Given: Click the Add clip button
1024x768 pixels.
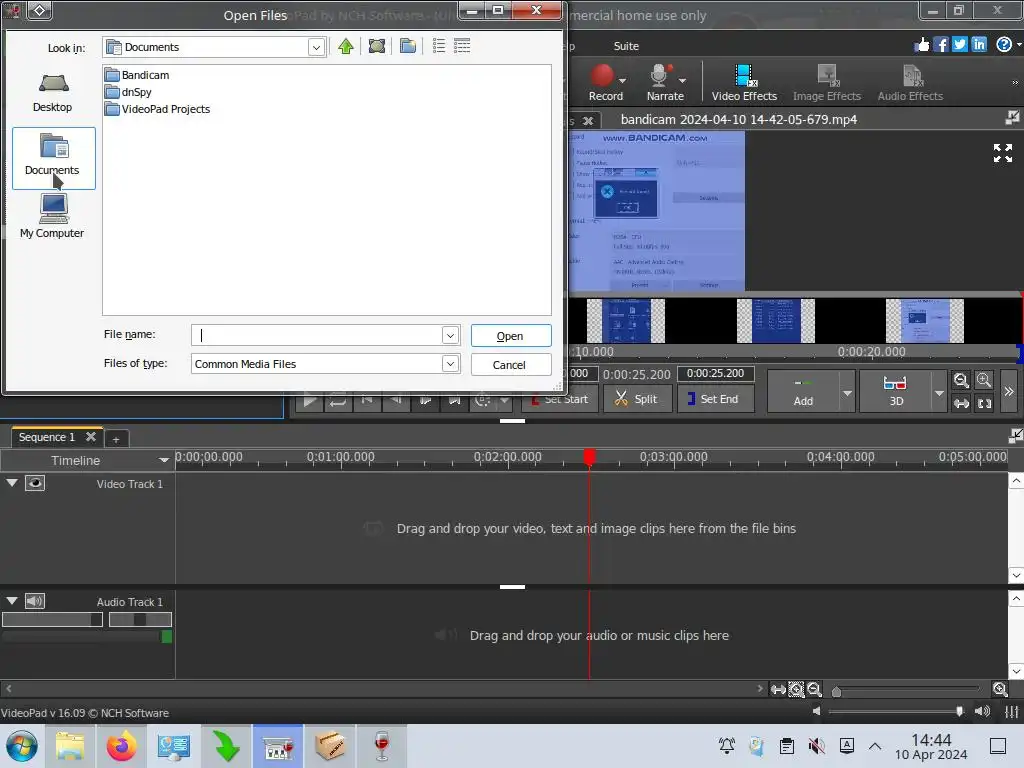Looking at the screenshot, I should [x=803, y=392].
